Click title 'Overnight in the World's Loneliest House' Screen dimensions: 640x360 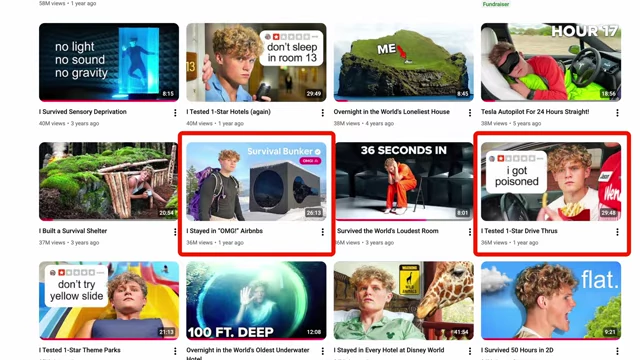391,112
